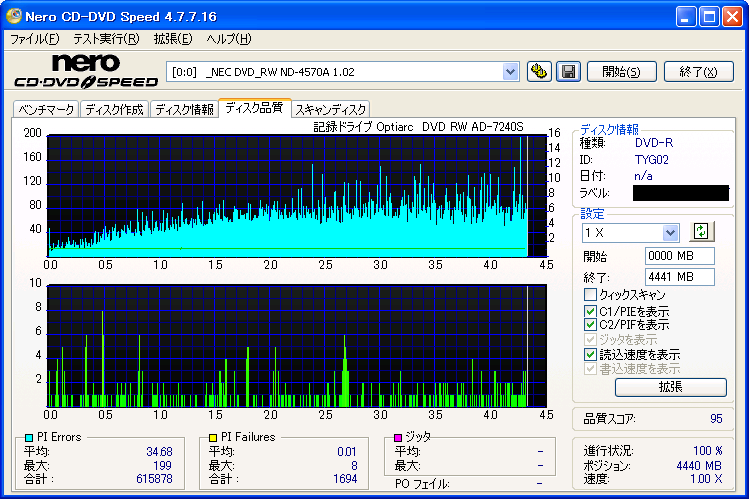Maximize the Nero CD-DVD Speed window
749x499 pixels.
point(709,17)
